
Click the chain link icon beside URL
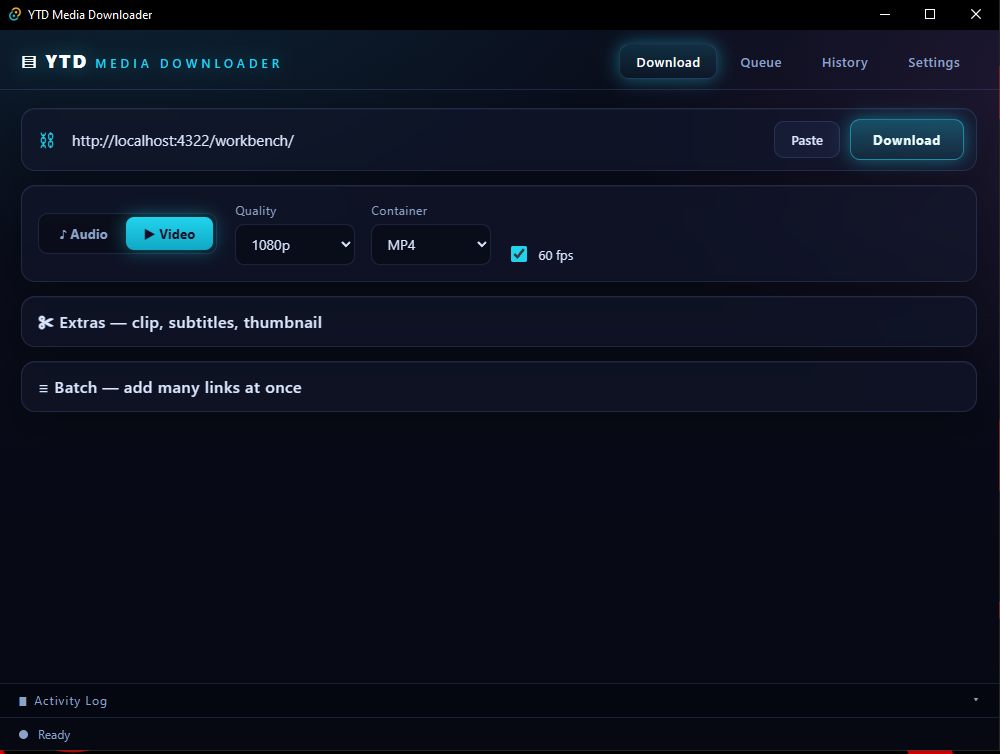47,140
